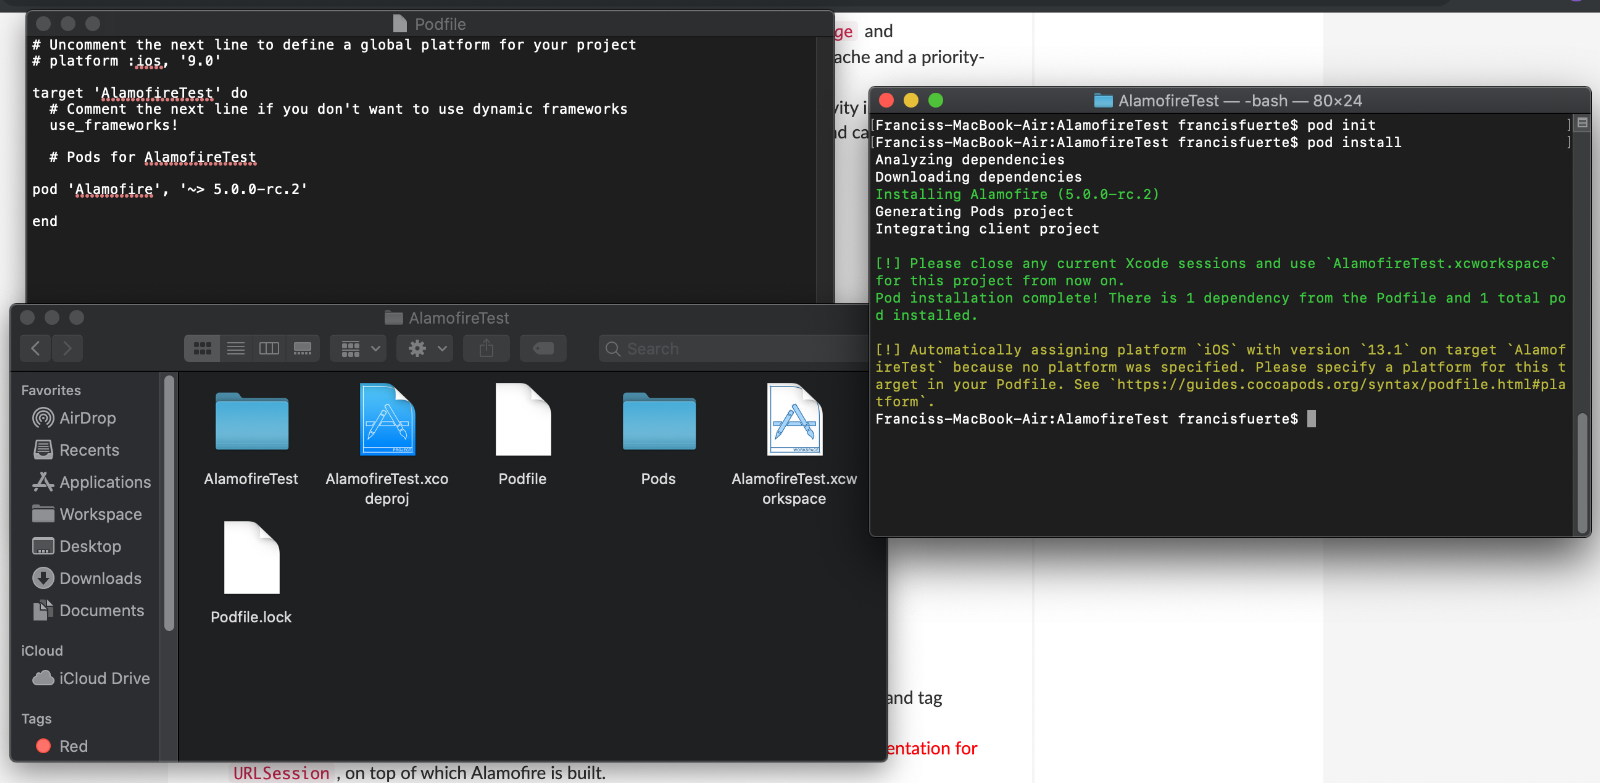Click the Terminal window scrollbar
The width and height of the screenshot is (1600, 783).
tap(1582, 472)
